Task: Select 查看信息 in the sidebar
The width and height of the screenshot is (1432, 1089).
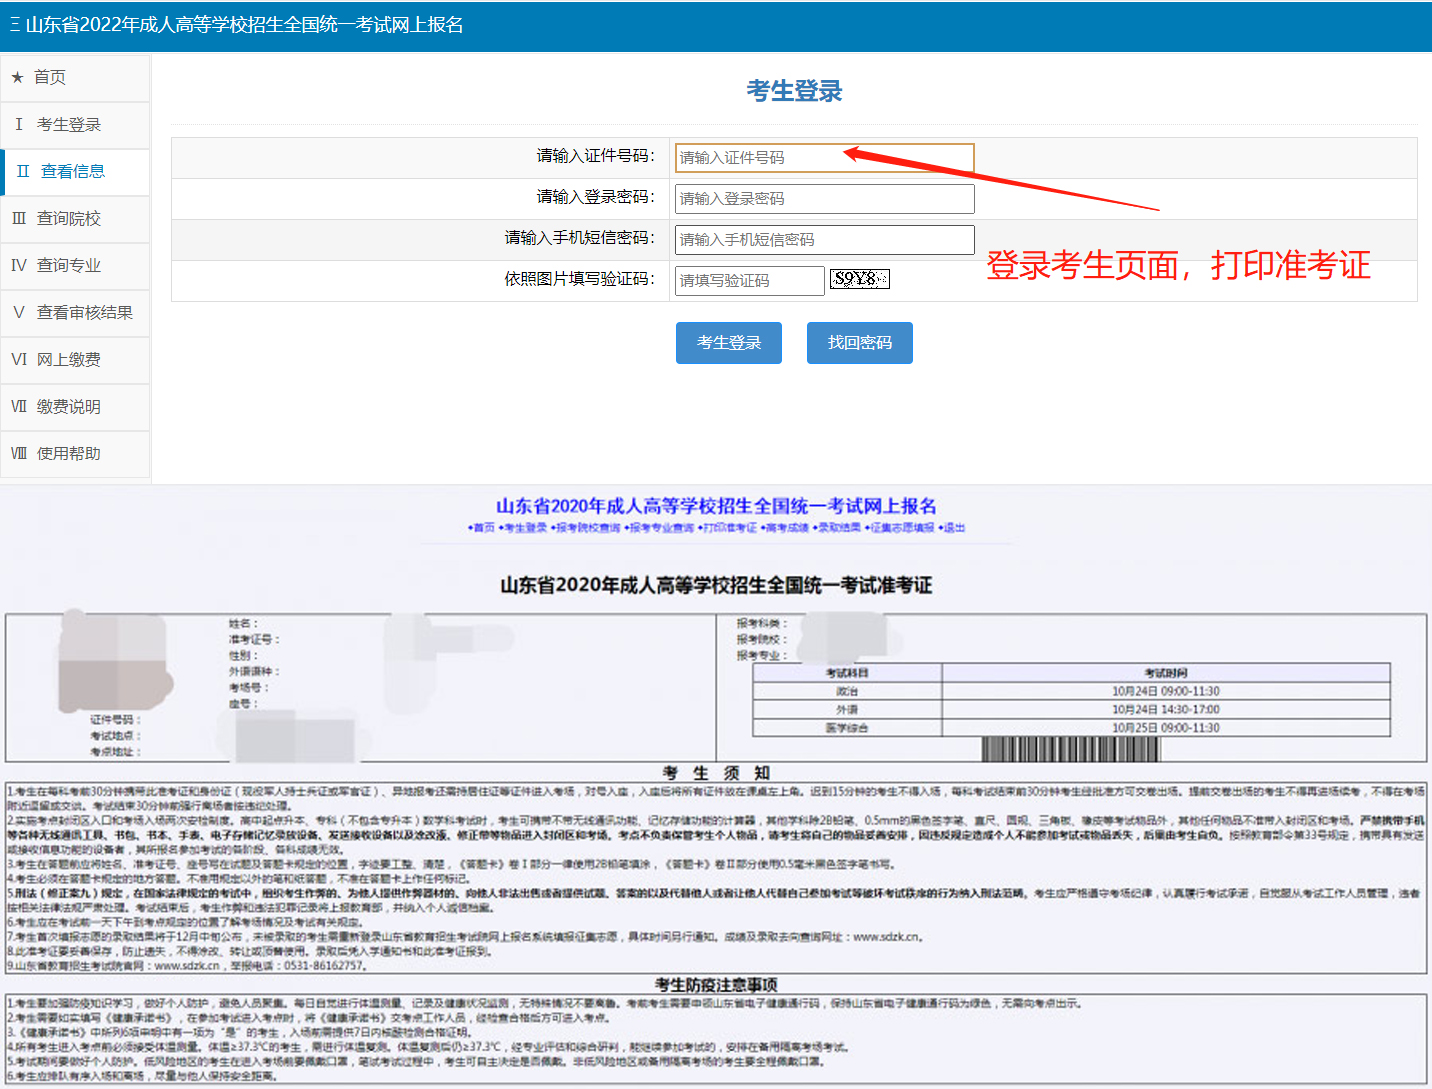Action: click(72, 171)
